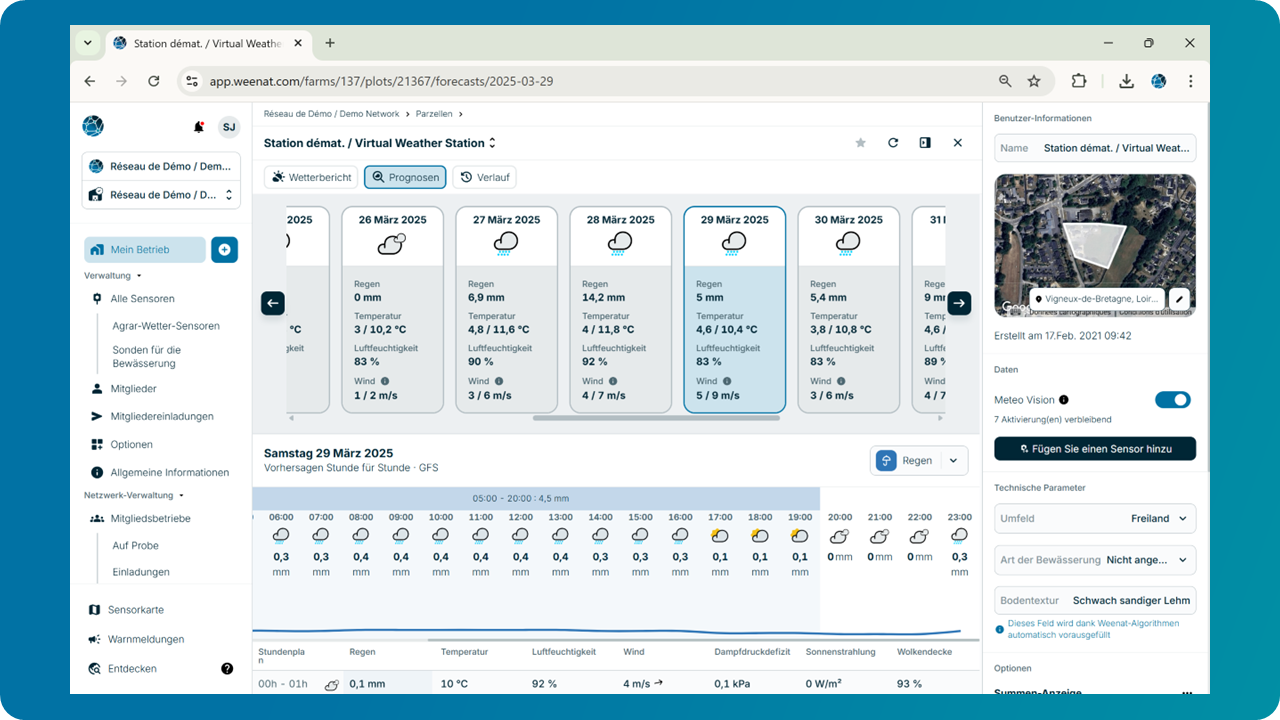
Task: Open Entdecken in sidebar
Action: click(x=122, y=668)
